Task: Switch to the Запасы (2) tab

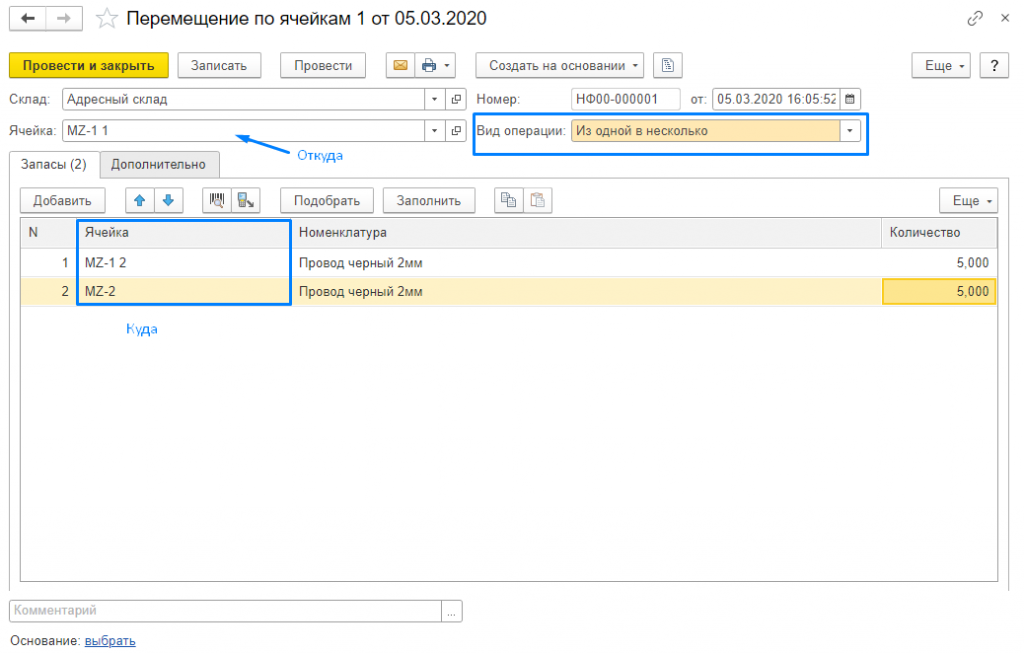Action: pyautogui.click(x=54, y=165)
